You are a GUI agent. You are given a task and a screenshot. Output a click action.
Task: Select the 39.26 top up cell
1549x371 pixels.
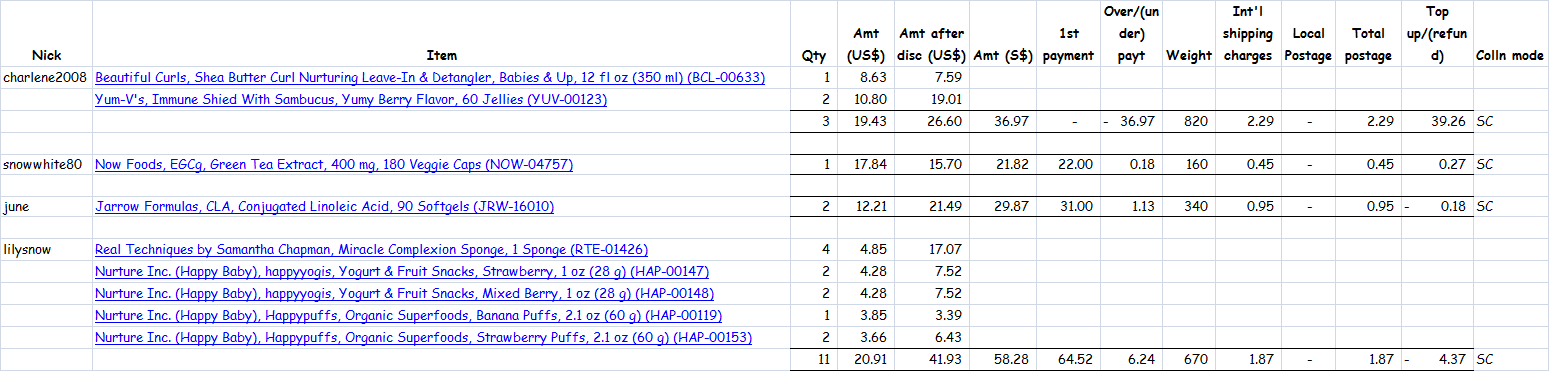[x=1437, y=121]
